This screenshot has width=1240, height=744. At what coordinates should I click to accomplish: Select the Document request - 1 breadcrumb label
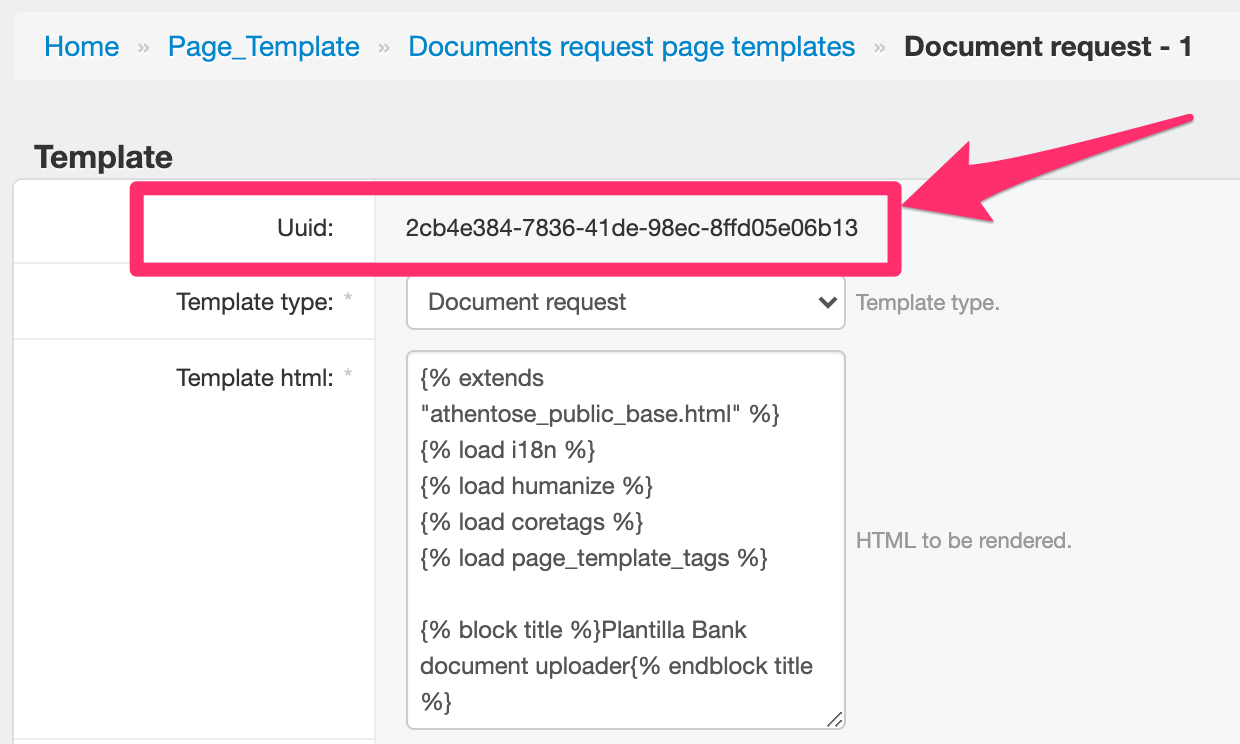[x=1046, y=46]
